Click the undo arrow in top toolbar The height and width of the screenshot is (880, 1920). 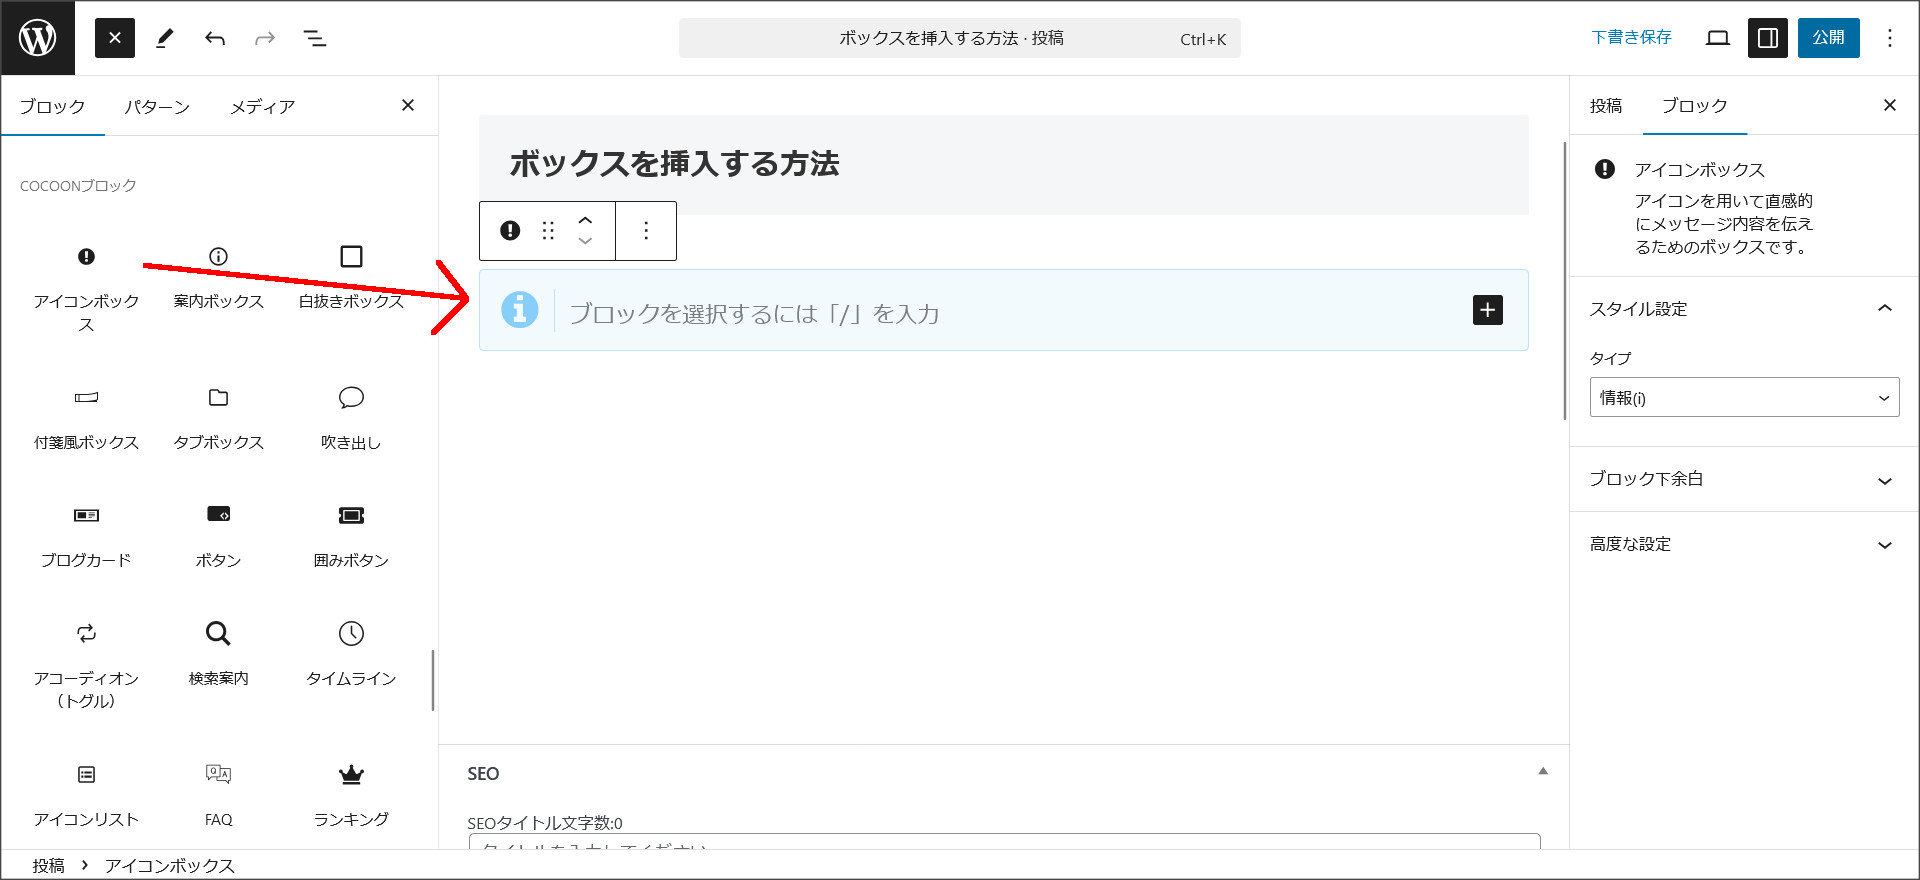tap(215, 38)
